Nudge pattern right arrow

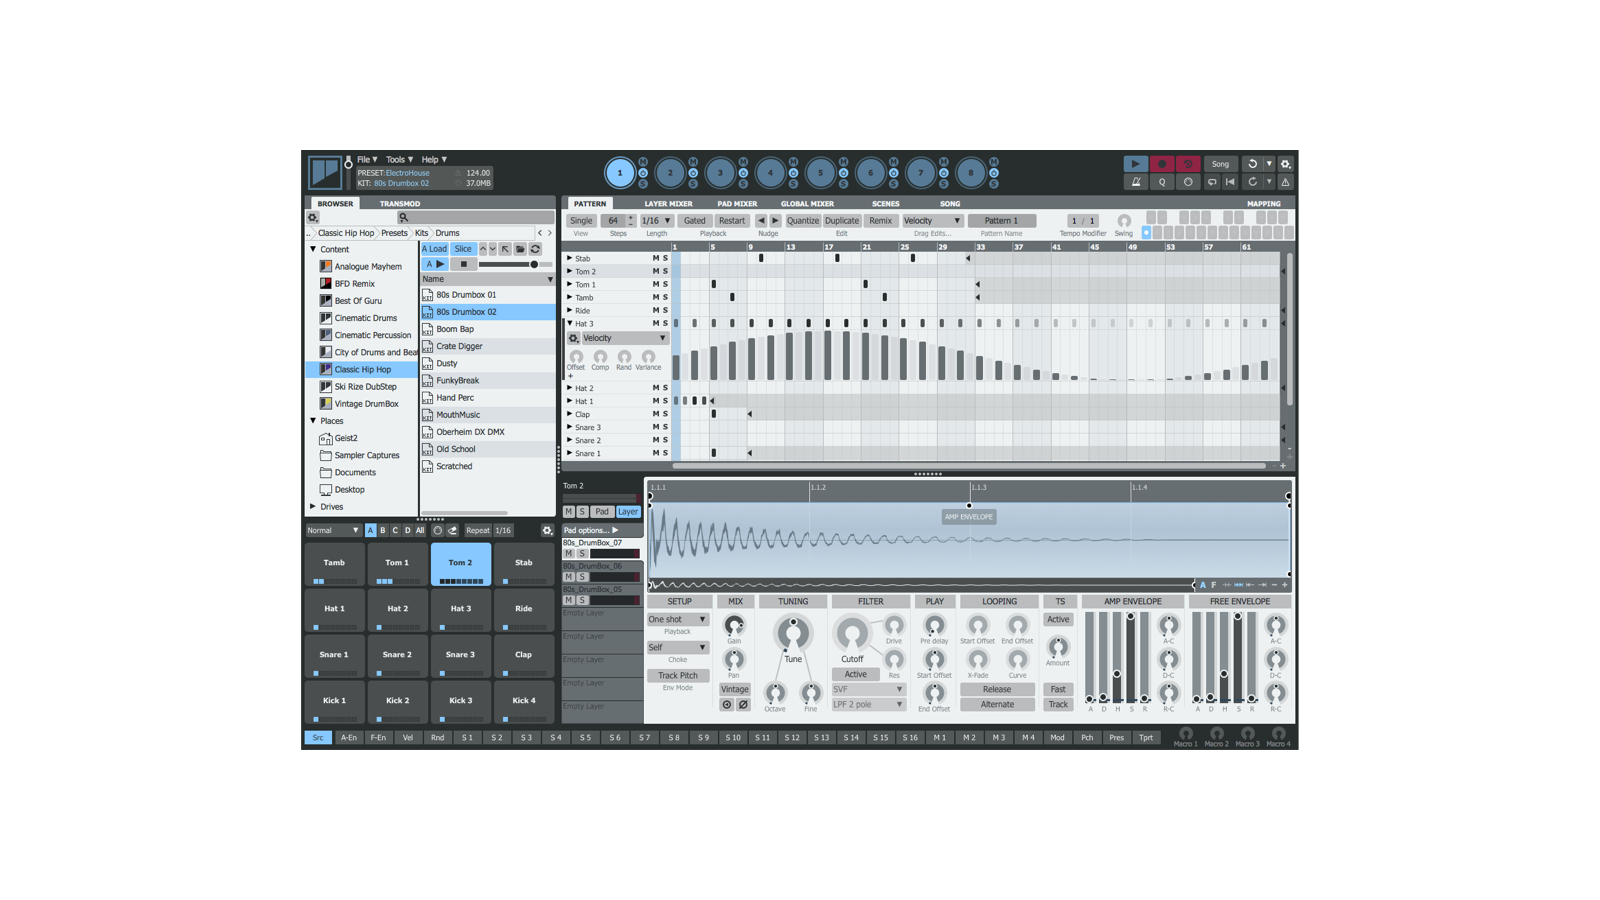pos(775,221)
